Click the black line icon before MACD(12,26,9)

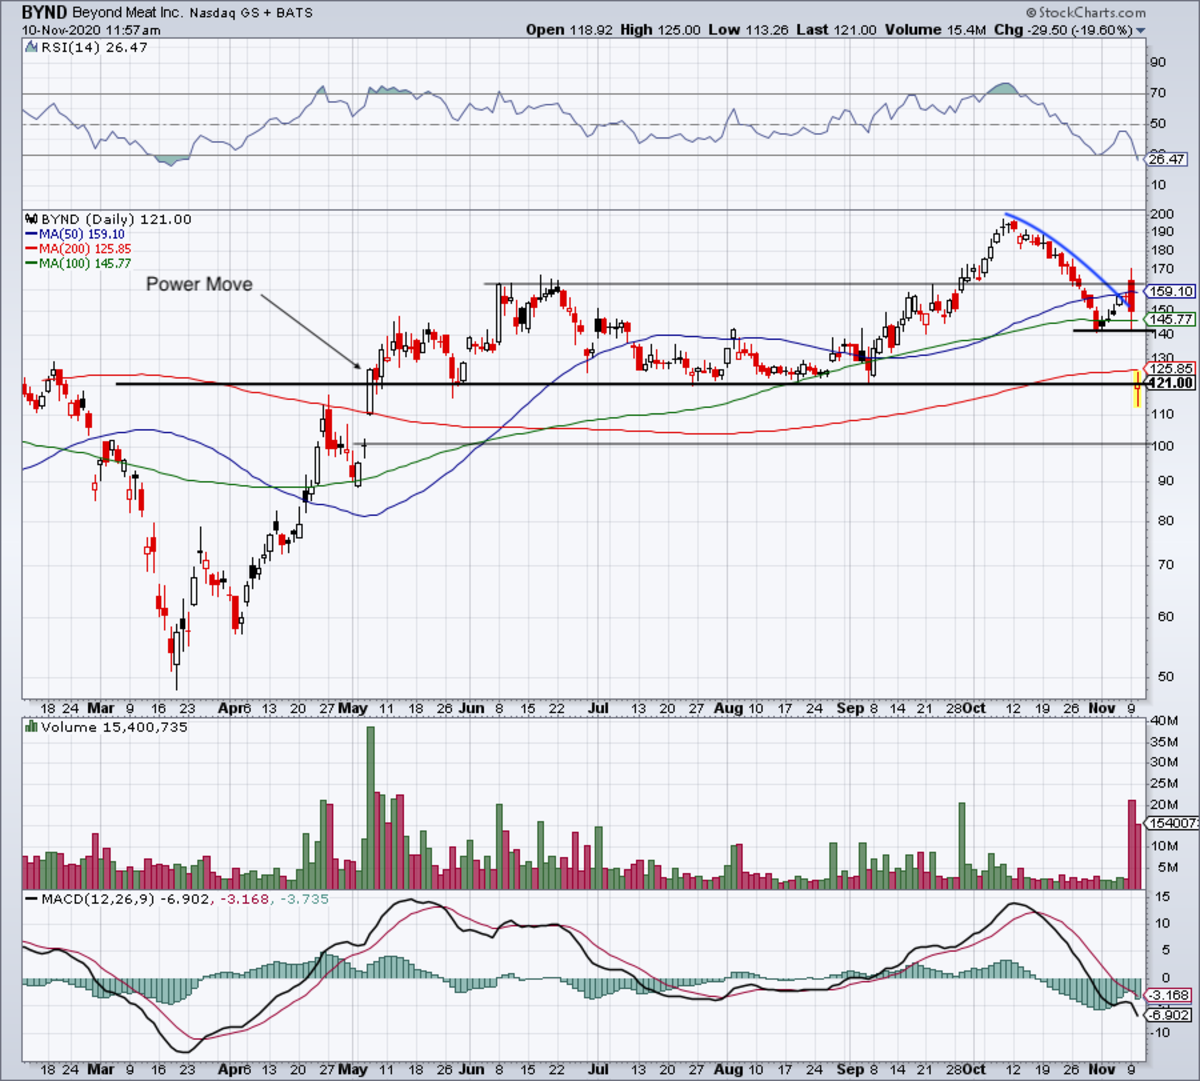tap(31, 899)
